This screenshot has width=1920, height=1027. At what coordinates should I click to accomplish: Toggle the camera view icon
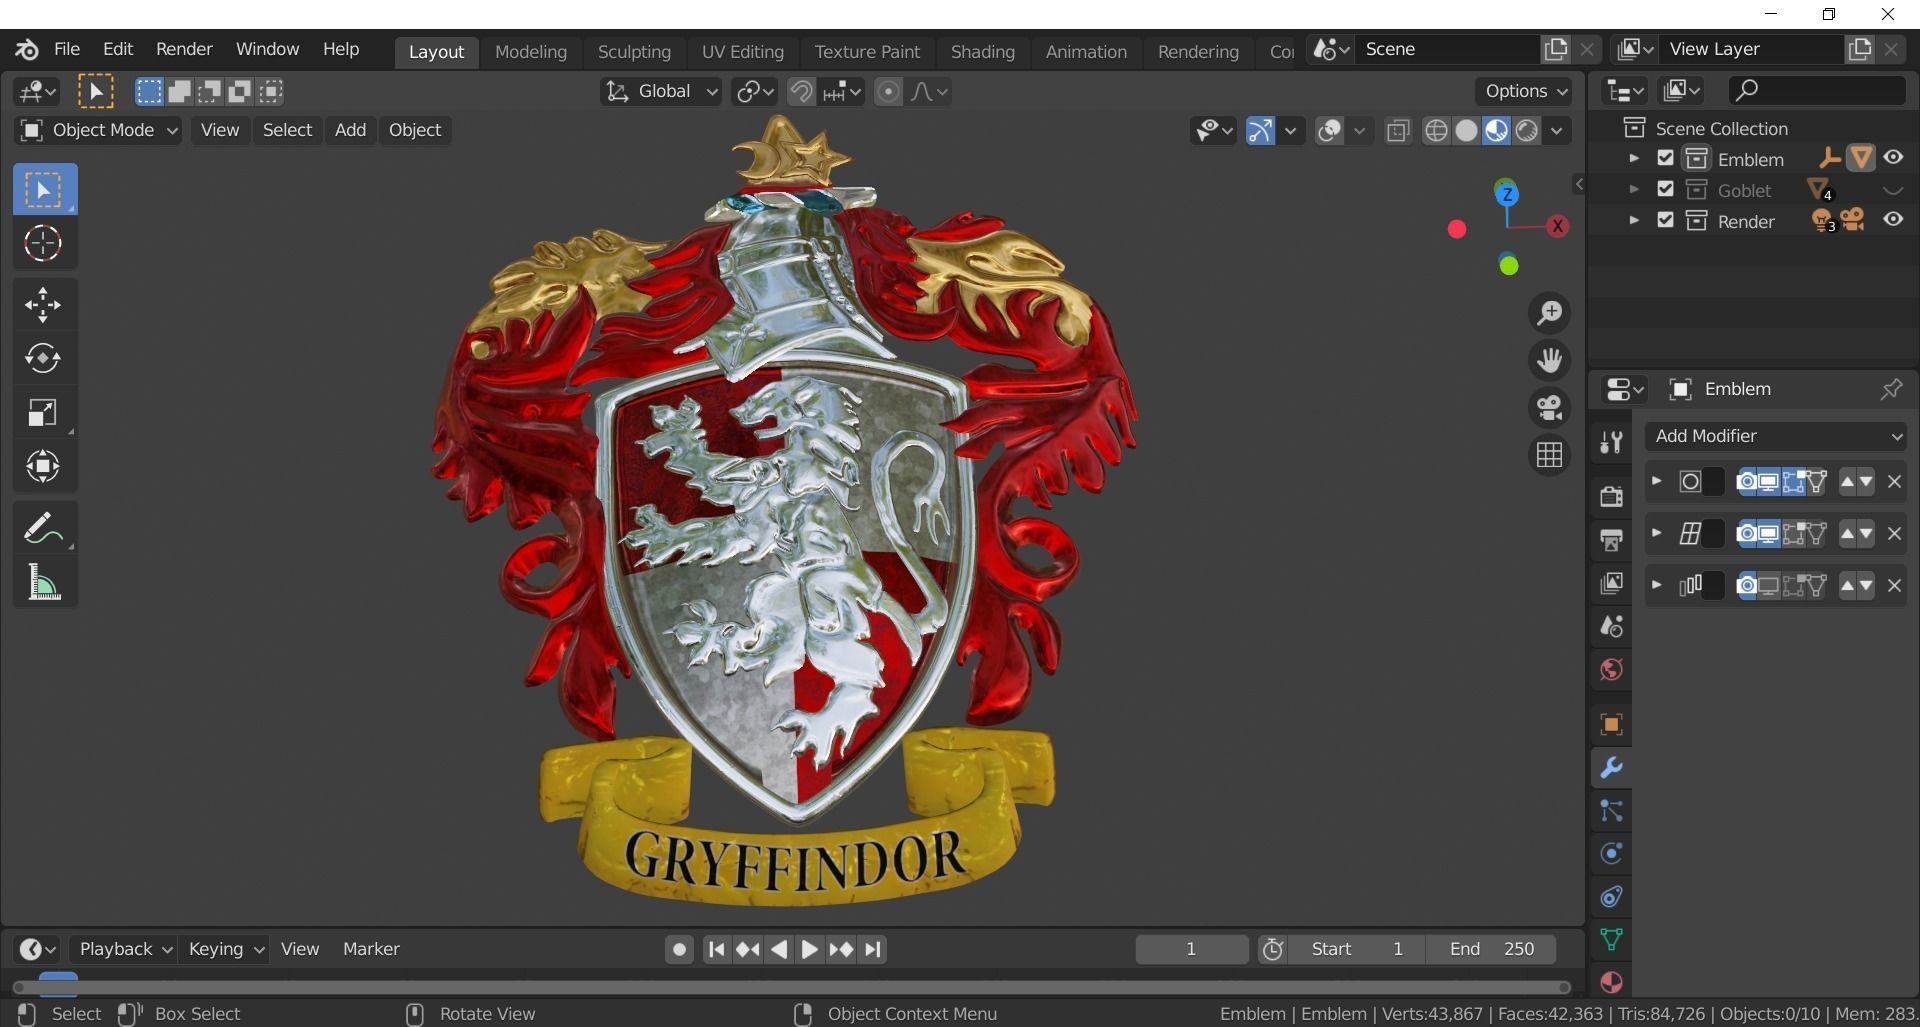[1550, 408]
